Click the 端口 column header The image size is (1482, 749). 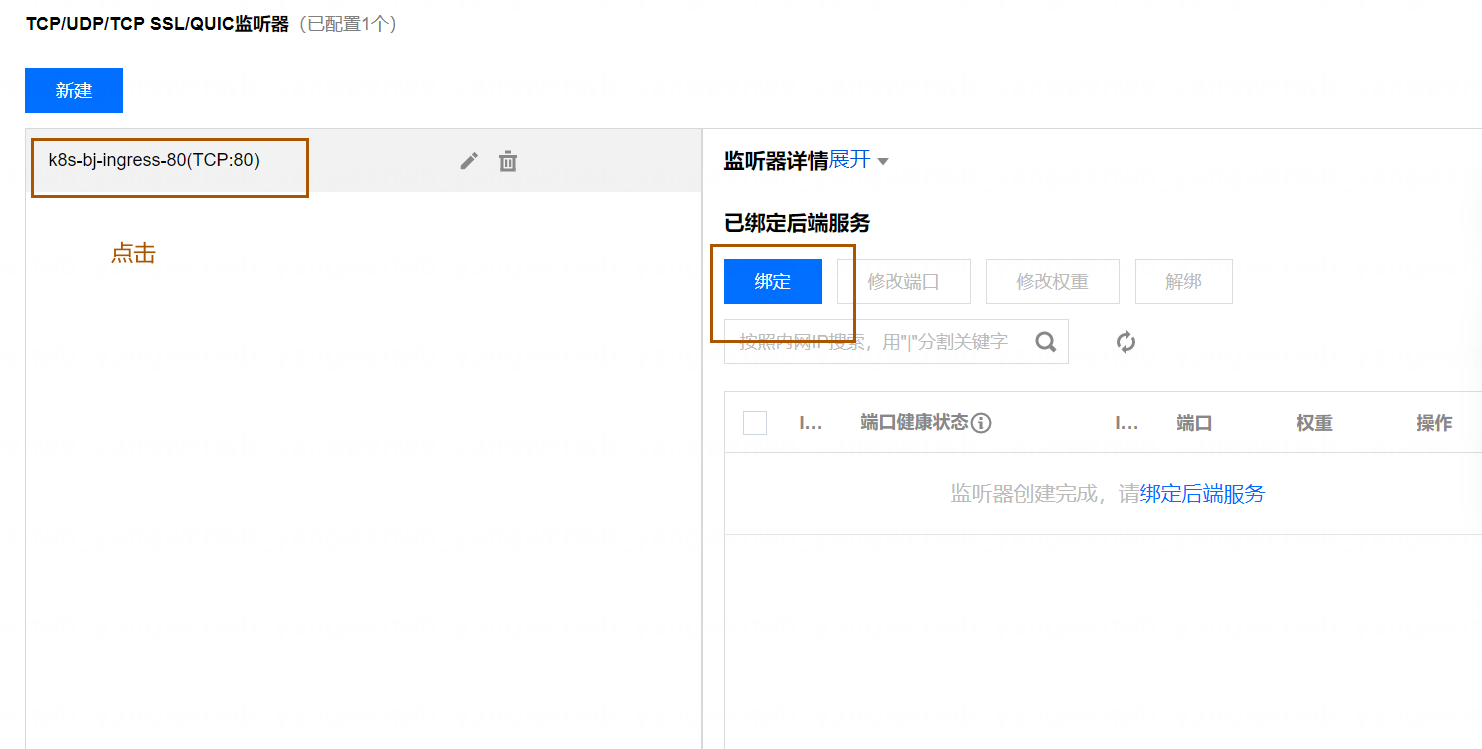pyautogui.click(x=1194, y=423)
